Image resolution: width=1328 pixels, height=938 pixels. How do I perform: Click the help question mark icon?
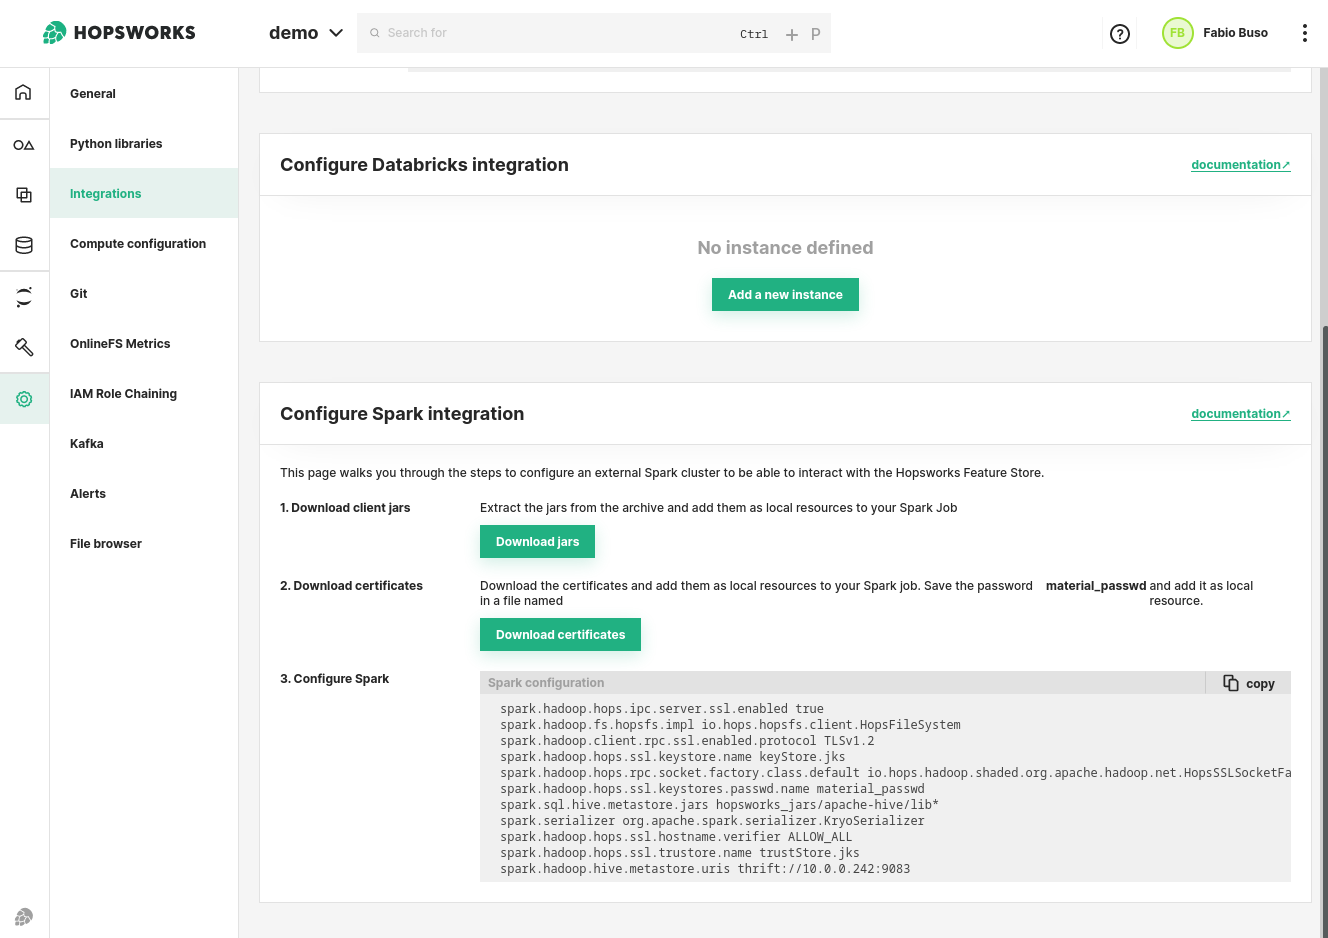pyautogui.click(x=1119, y=33)
